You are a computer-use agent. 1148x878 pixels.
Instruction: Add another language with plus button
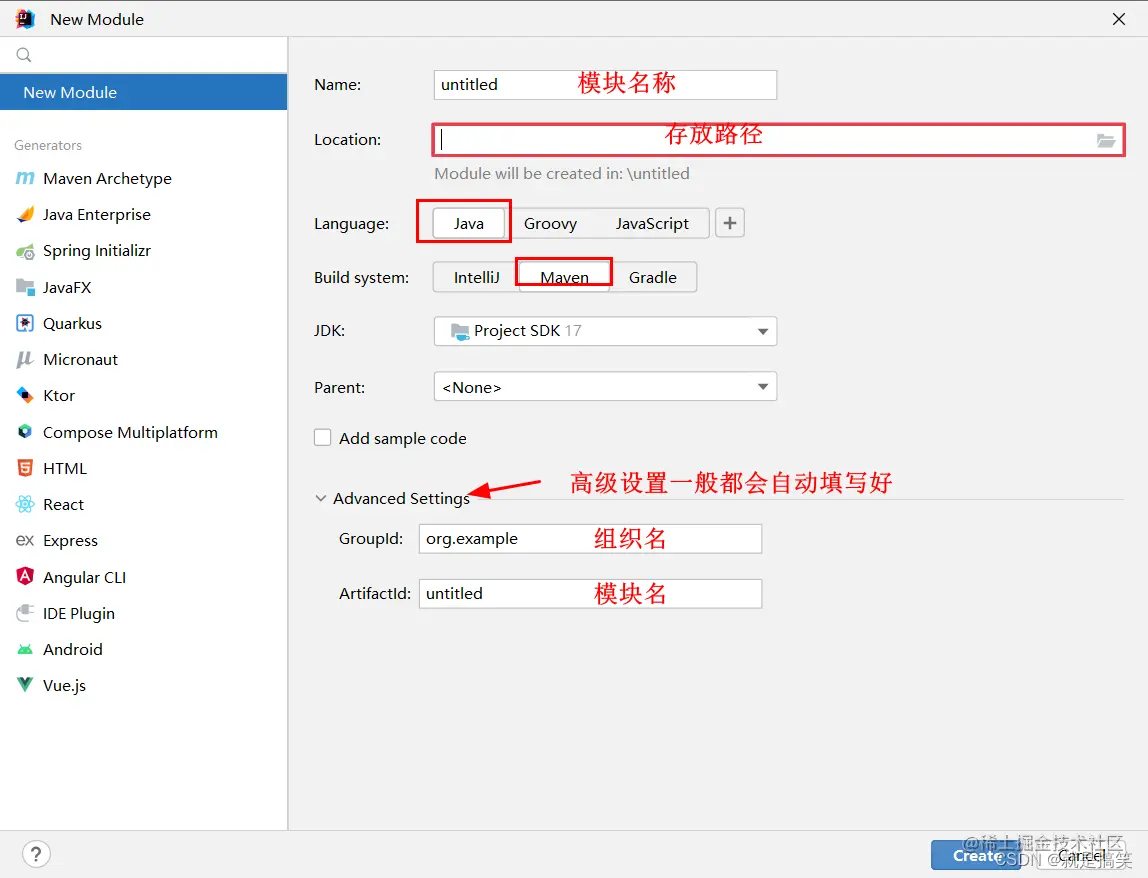coord(730,223)
